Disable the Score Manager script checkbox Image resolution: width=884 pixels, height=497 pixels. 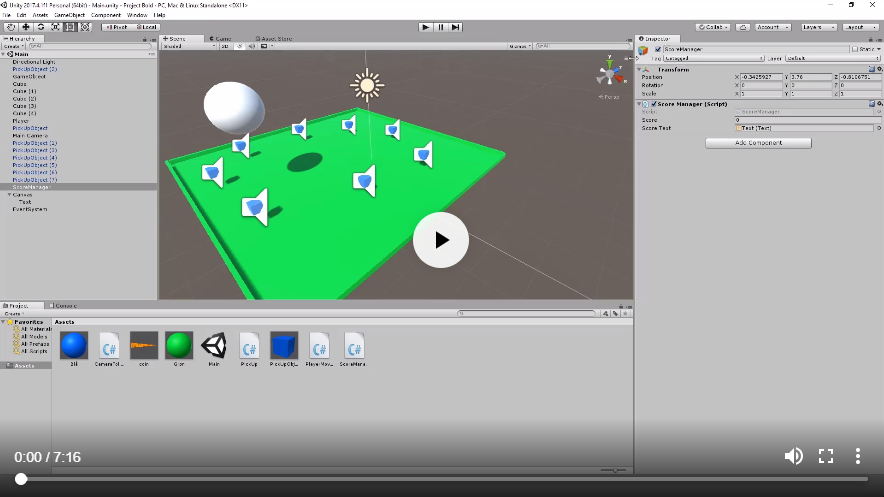tap(654, 104)
